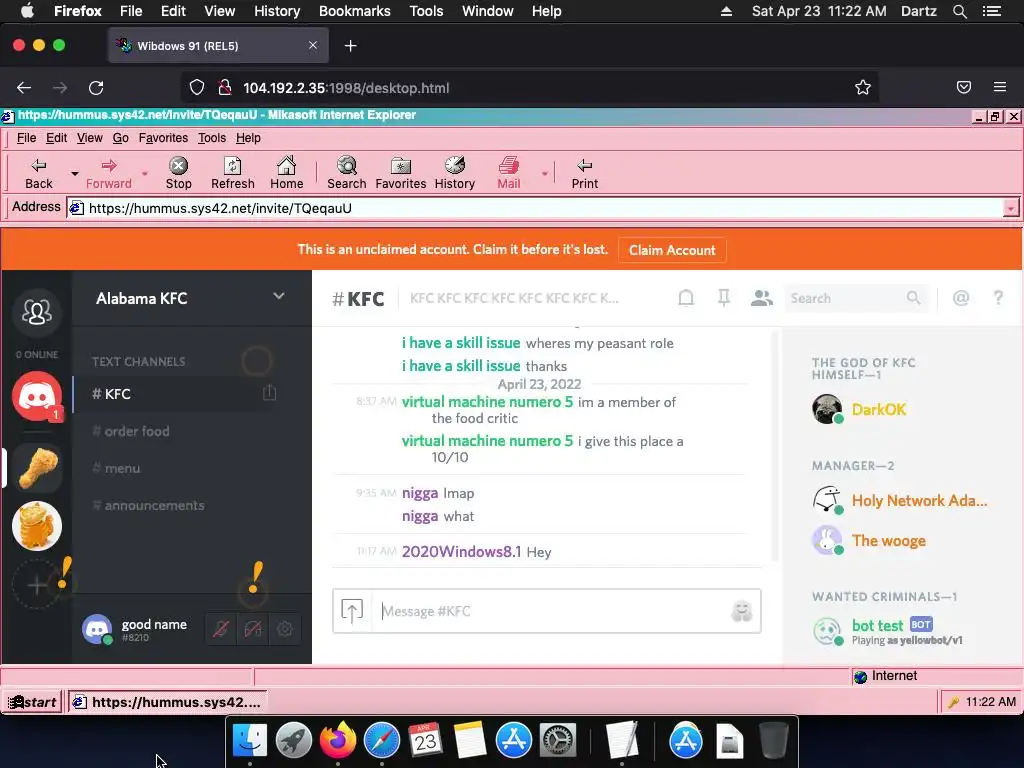The height and width of the screenshot is (768, 1024).
Task: Open the IE View menu
Action: click(89, 138)
